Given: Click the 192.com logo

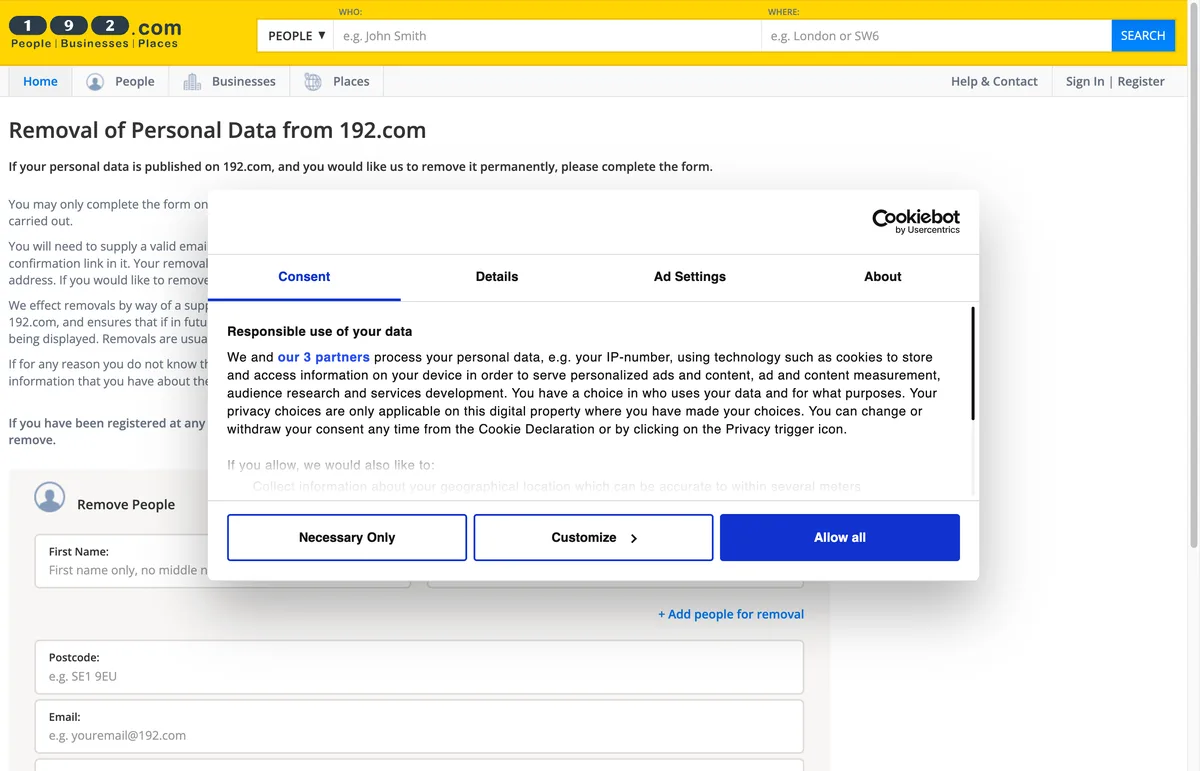Looking at the screenshot, I should (x=95, y=32).
